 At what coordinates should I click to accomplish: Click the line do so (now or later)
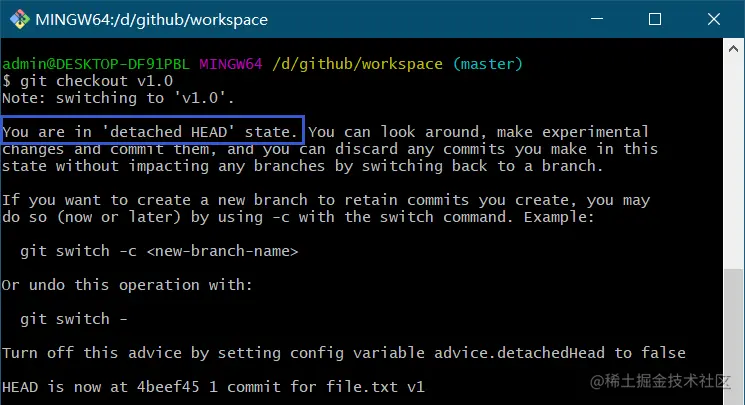click(298, 217)
